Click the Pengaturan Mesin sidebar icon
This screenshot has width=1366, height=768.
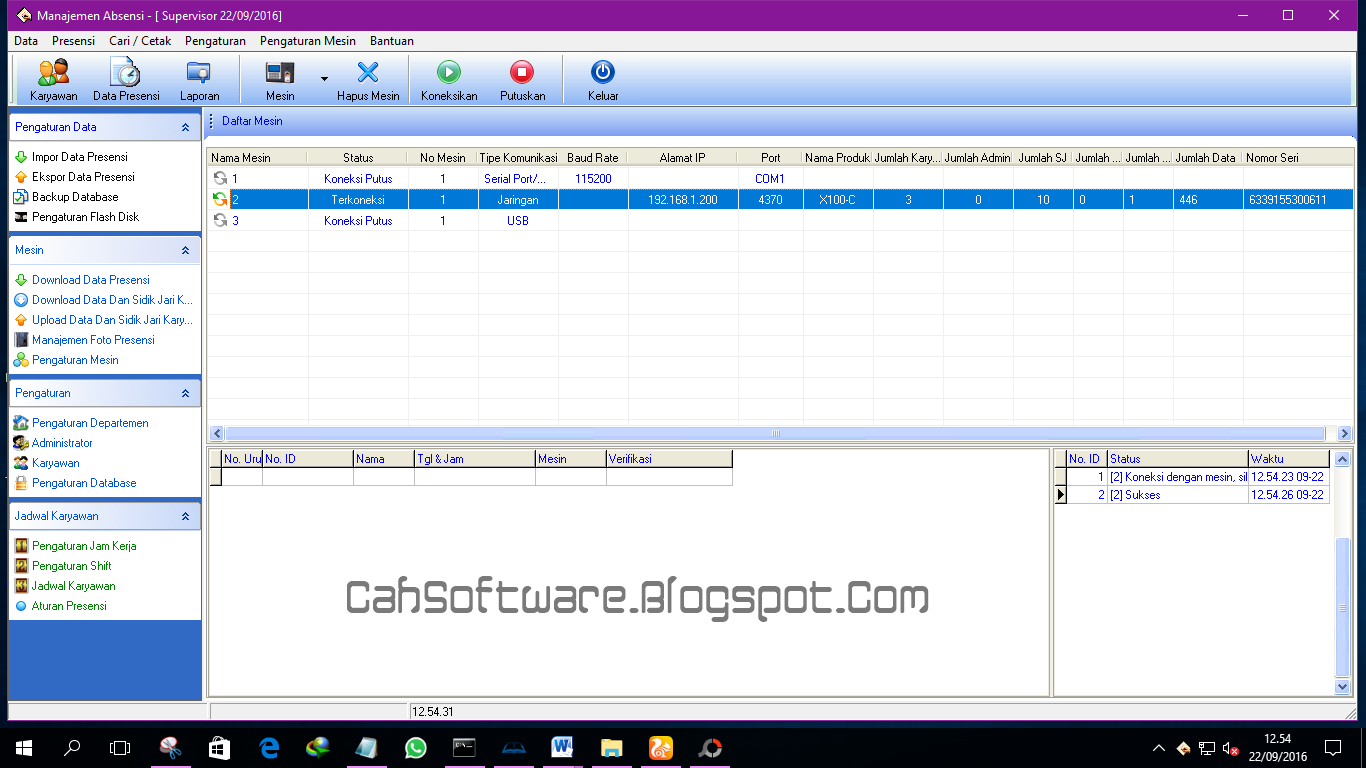[21, 360]
